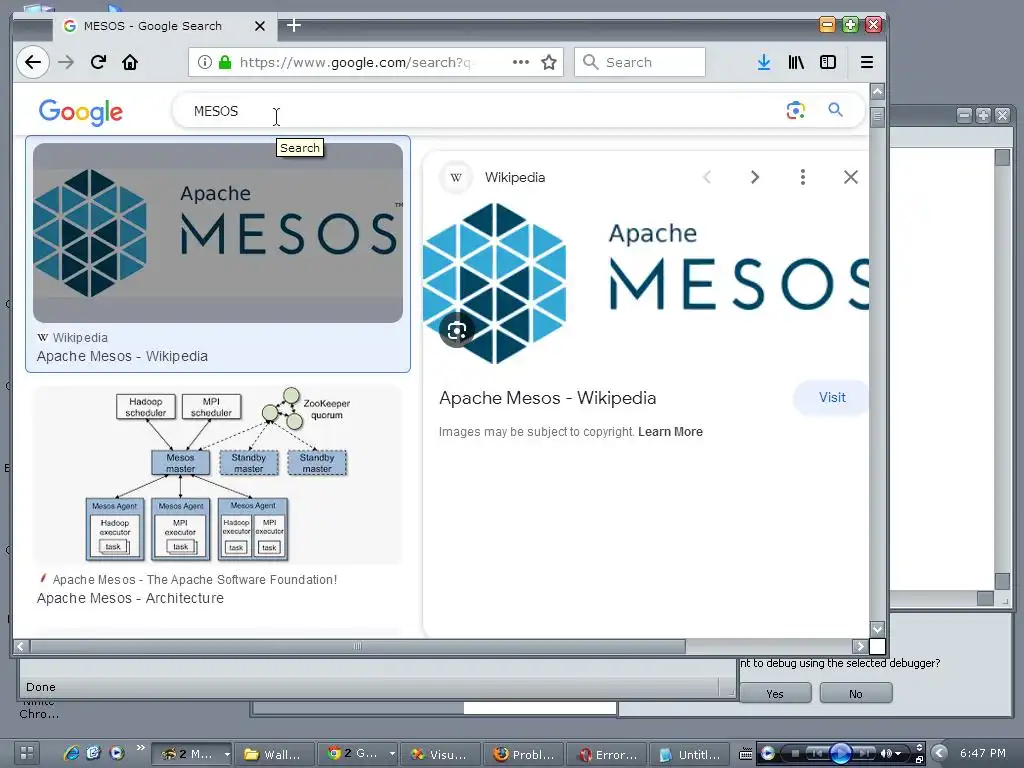Screen dimensions: 1024x768
Task: Click the clock showing 6:47 PM
Action: click(982, 753)
